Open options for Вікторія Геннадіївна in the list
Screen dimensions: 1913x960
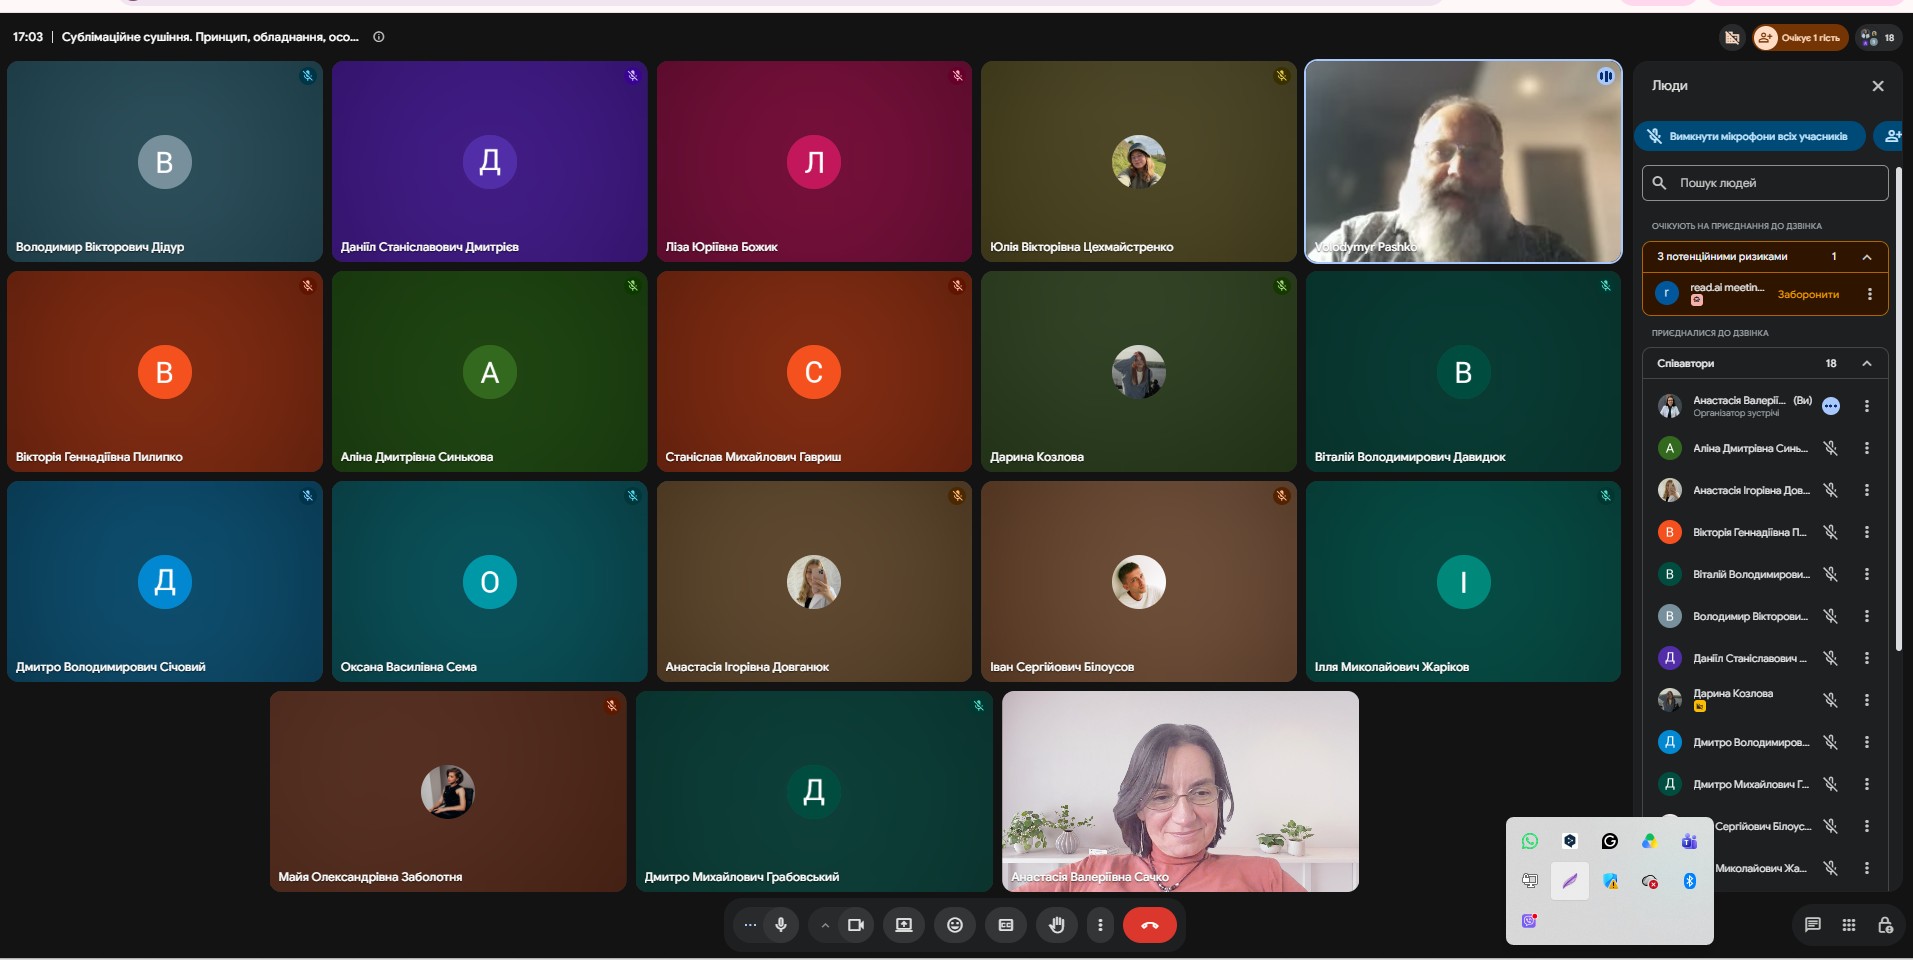(x=1867, y=532)
